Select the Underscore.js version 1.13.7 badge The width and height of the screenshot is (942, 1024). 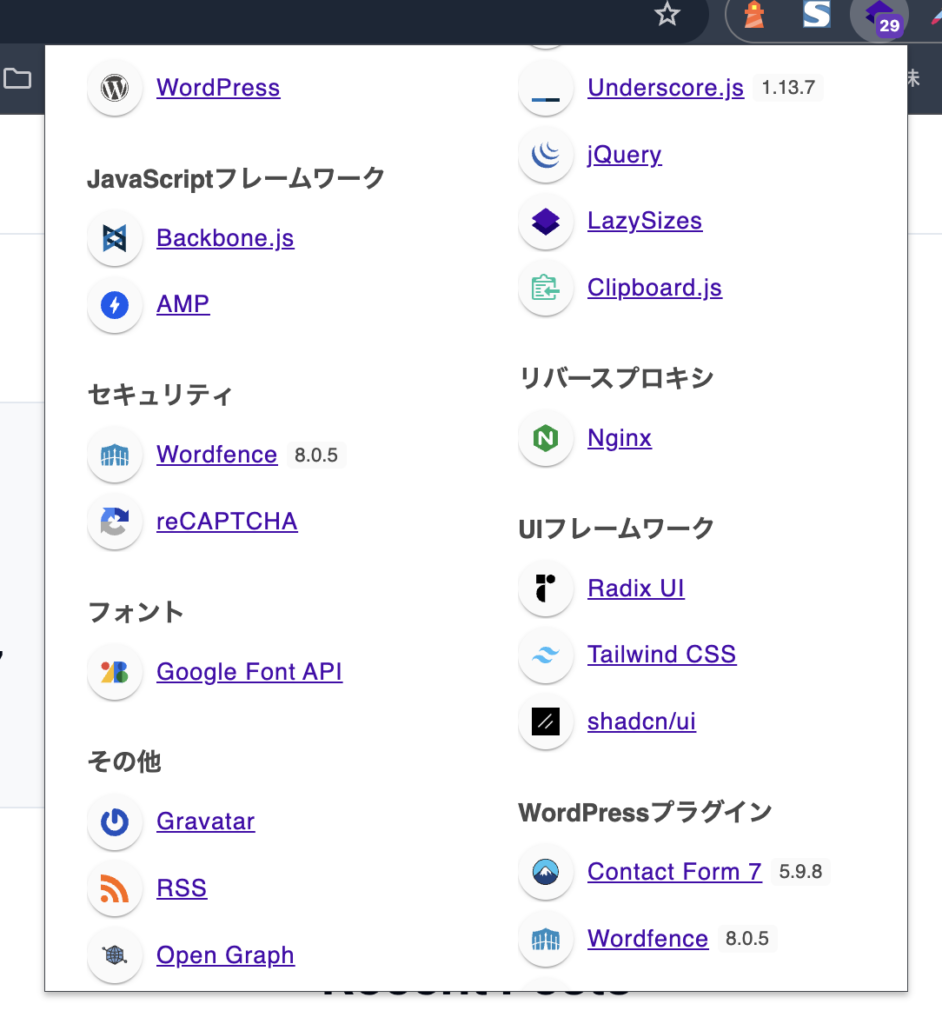788,88
